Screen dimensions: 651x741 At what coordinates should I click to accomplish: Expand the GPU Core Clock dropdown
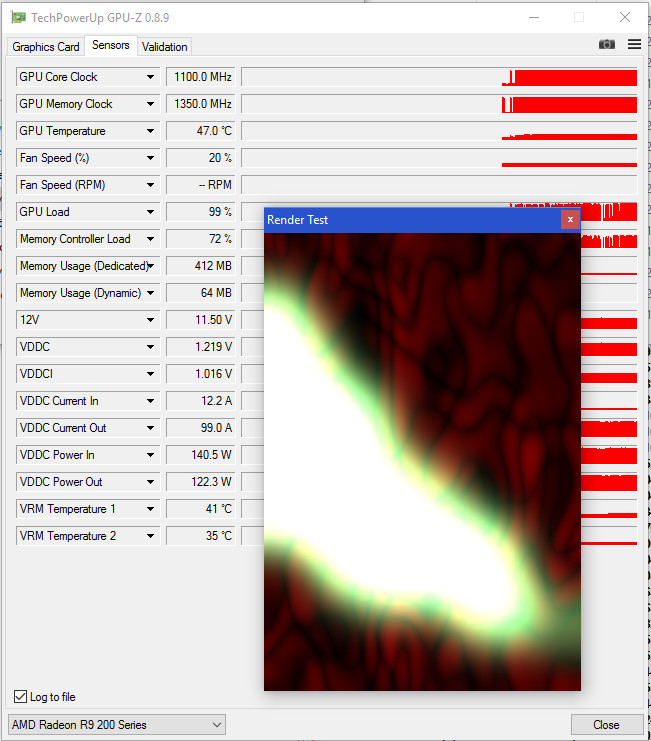click(150, 77)
